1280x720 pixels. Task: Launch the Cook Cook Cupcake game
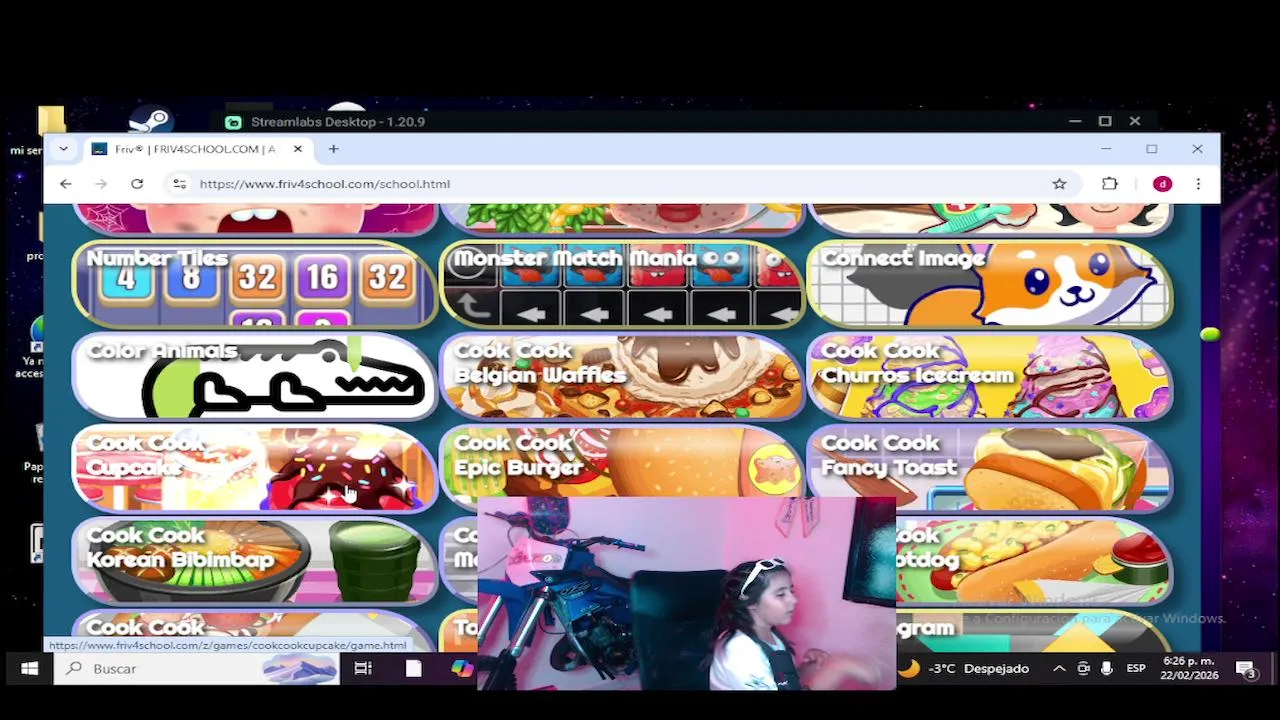(255, 468)
